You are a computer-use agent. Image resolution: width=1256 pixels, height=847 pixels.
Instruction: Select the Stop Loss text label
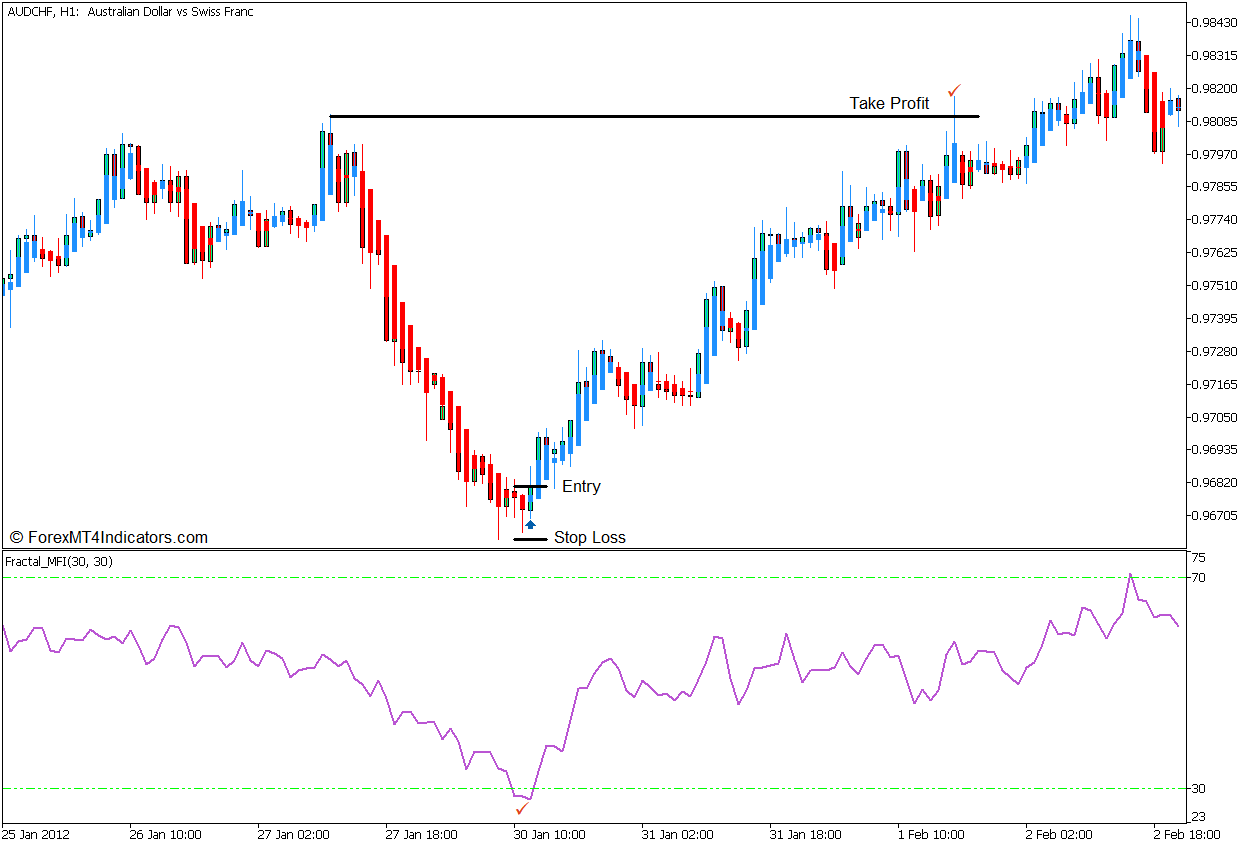[589, 538]
